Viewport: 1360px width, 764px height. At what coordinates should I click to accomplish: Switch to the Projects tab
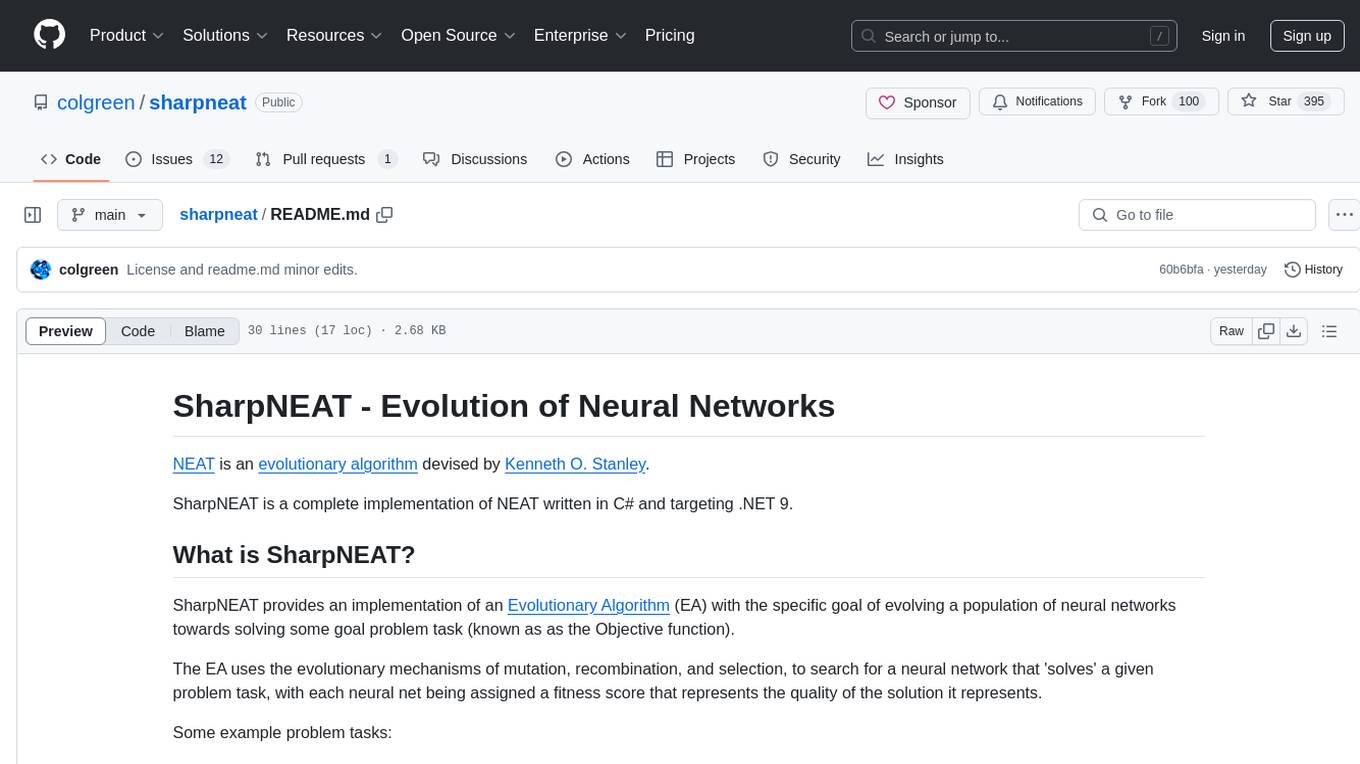(696, 159)
